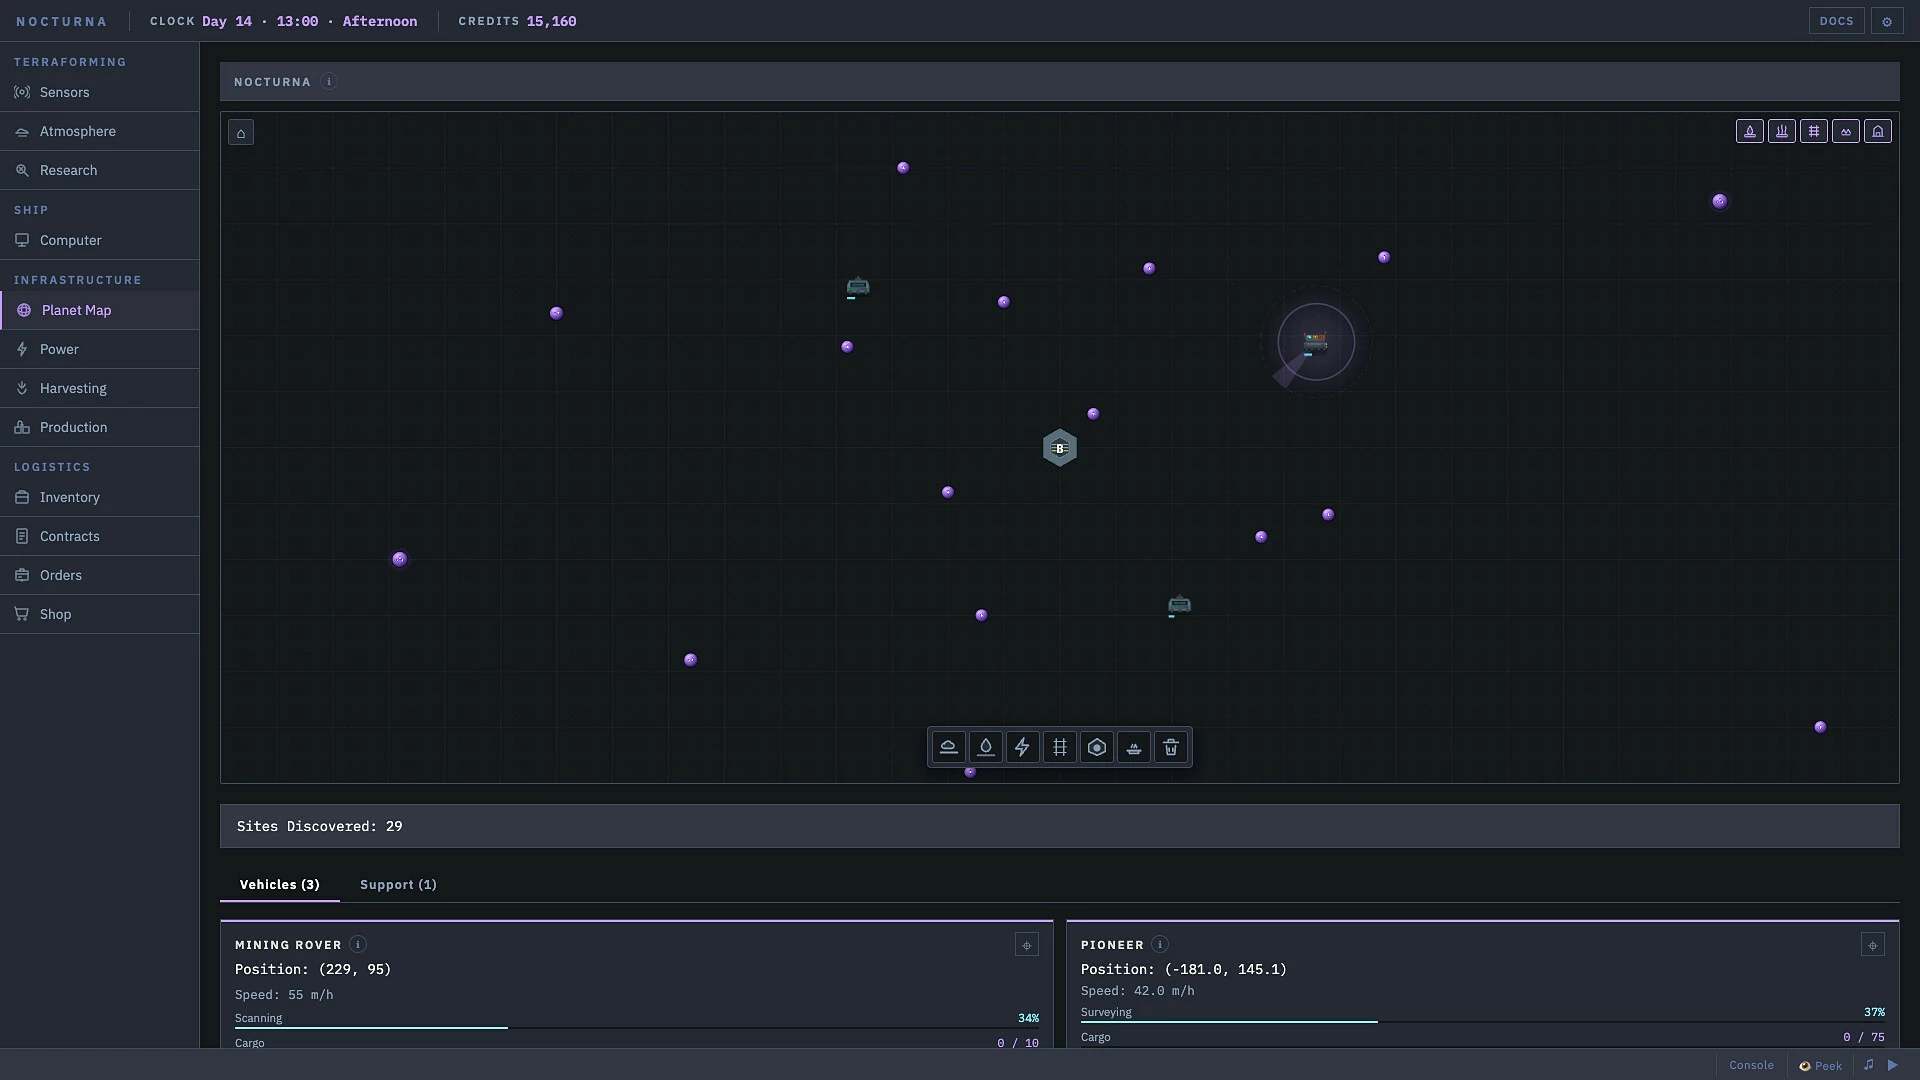
Task: Toggle the building layer overlay on map
Action: 1878,131
